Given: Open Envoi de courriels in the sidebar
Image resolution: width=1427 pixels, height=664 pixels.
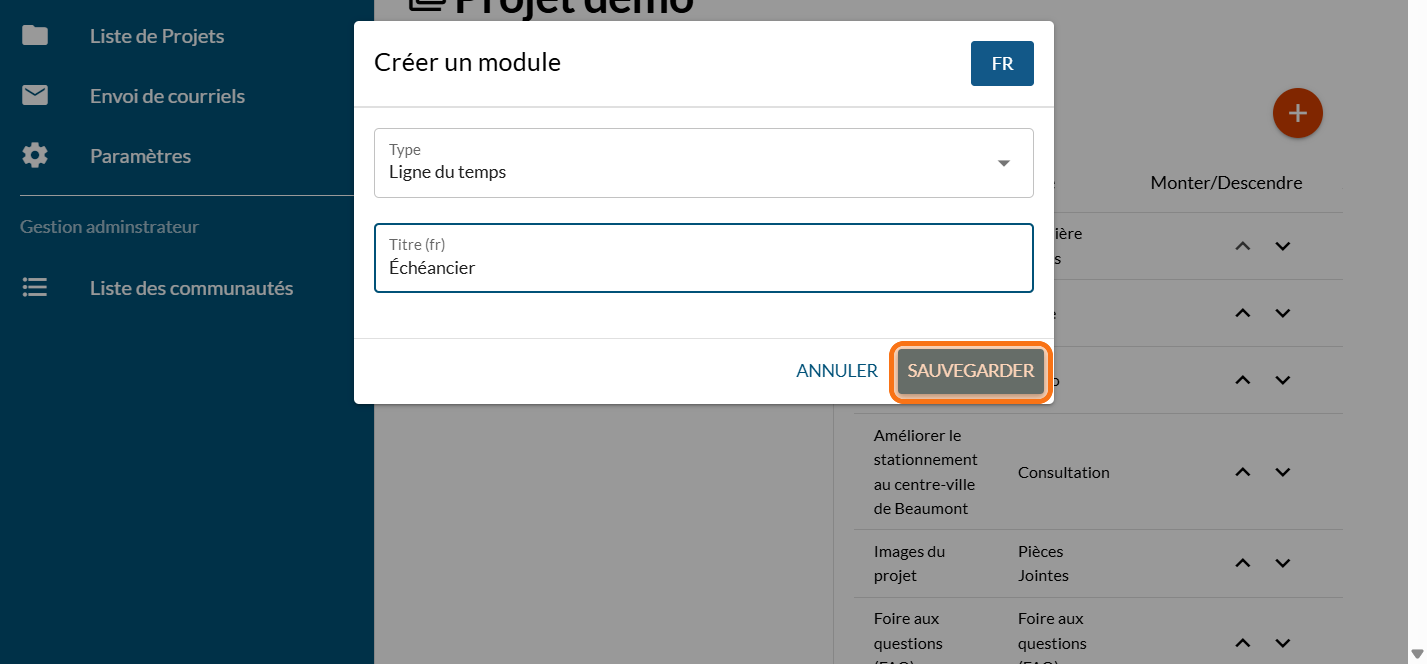Looking at the screenshot, I should (167, 96).
